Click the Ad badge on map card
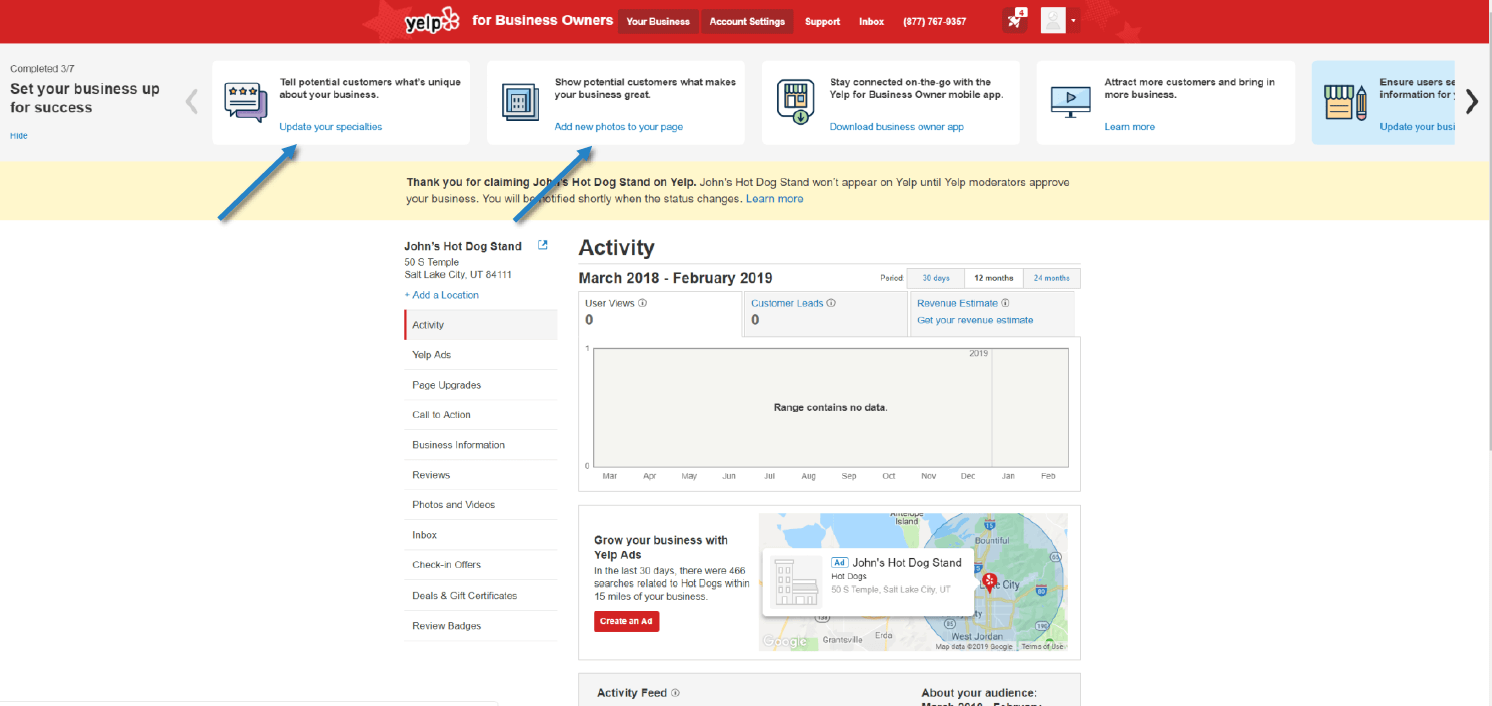Screen dimensions: 1492x706 point(840,563)
